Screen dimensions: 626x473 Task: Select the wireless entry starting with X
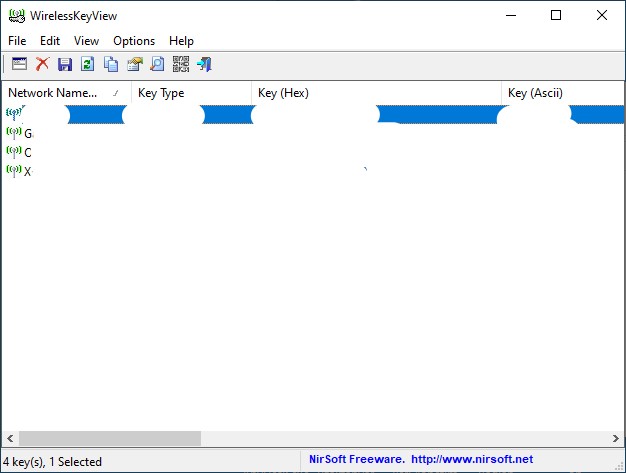point(313,171)
